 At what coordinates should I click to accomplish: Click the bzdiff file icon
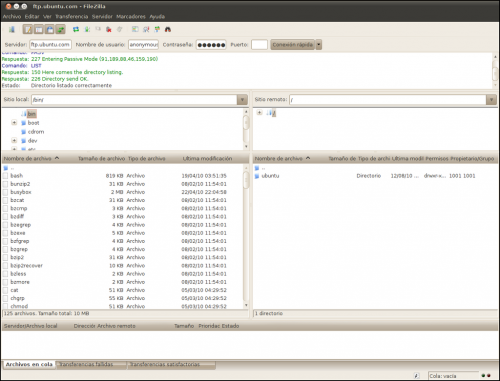pos(5,217)
